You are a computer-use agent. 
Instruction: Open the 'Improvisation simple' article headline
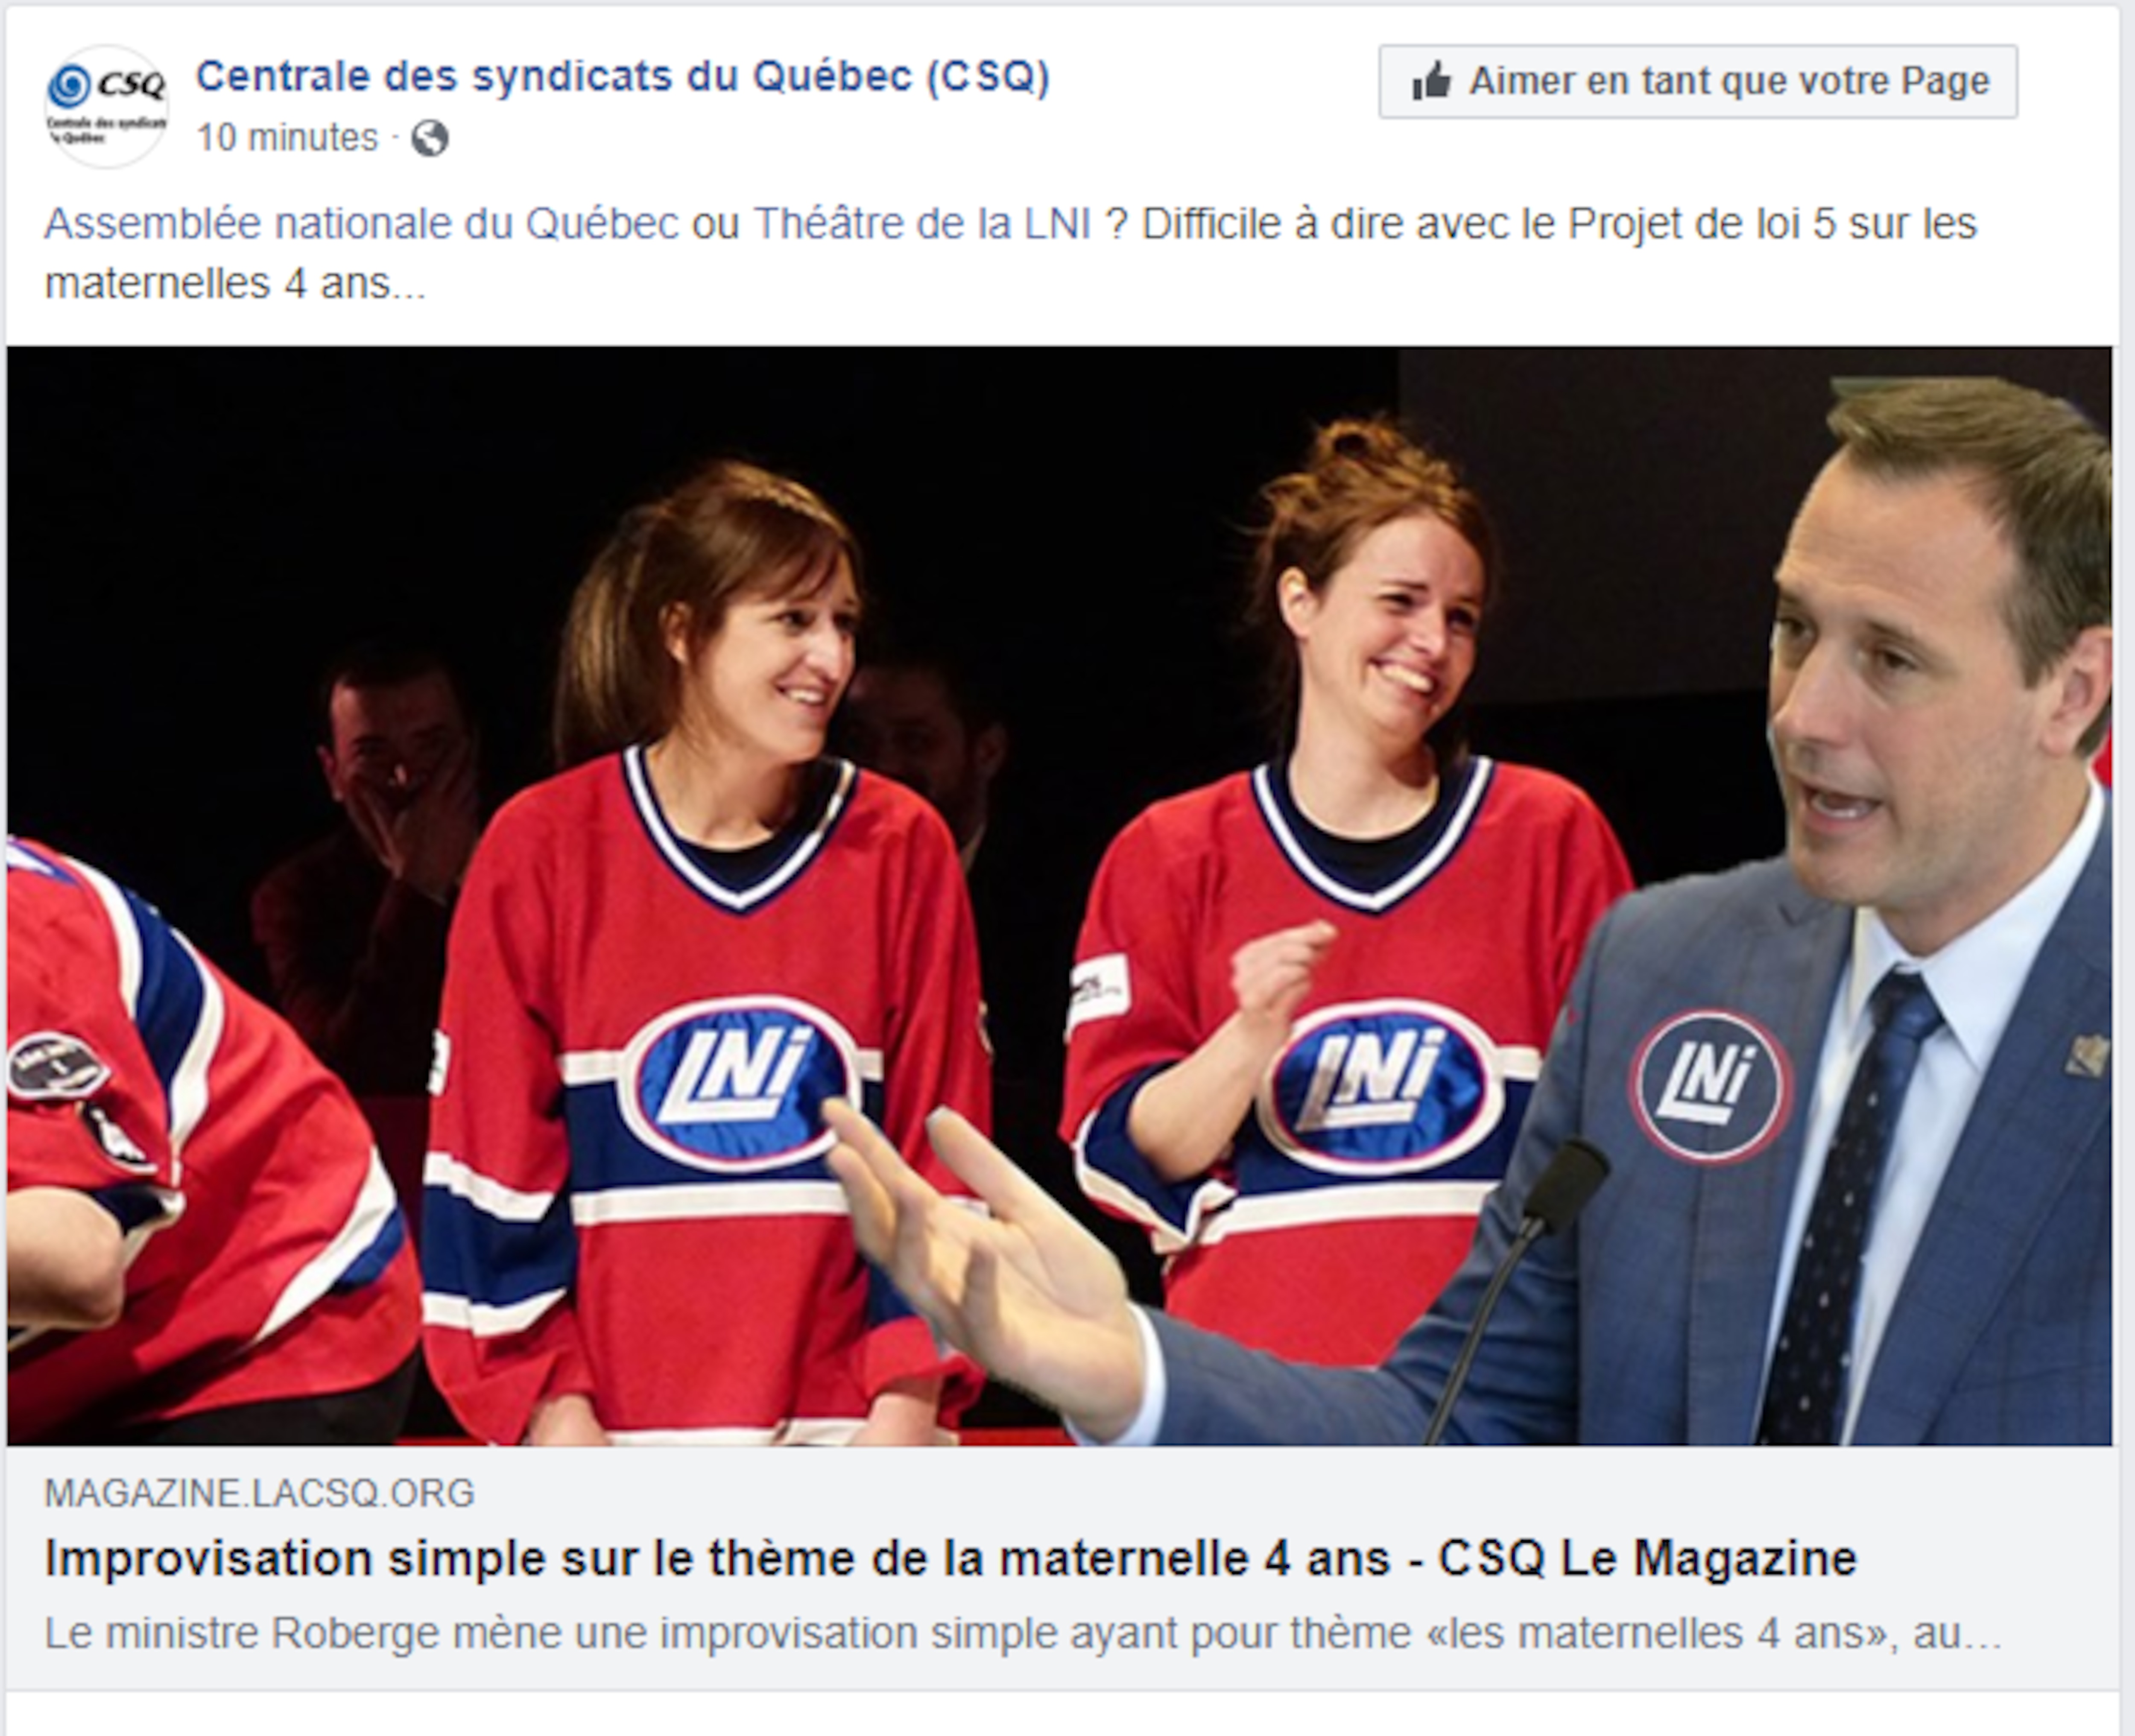click(x=950, y=1558)
